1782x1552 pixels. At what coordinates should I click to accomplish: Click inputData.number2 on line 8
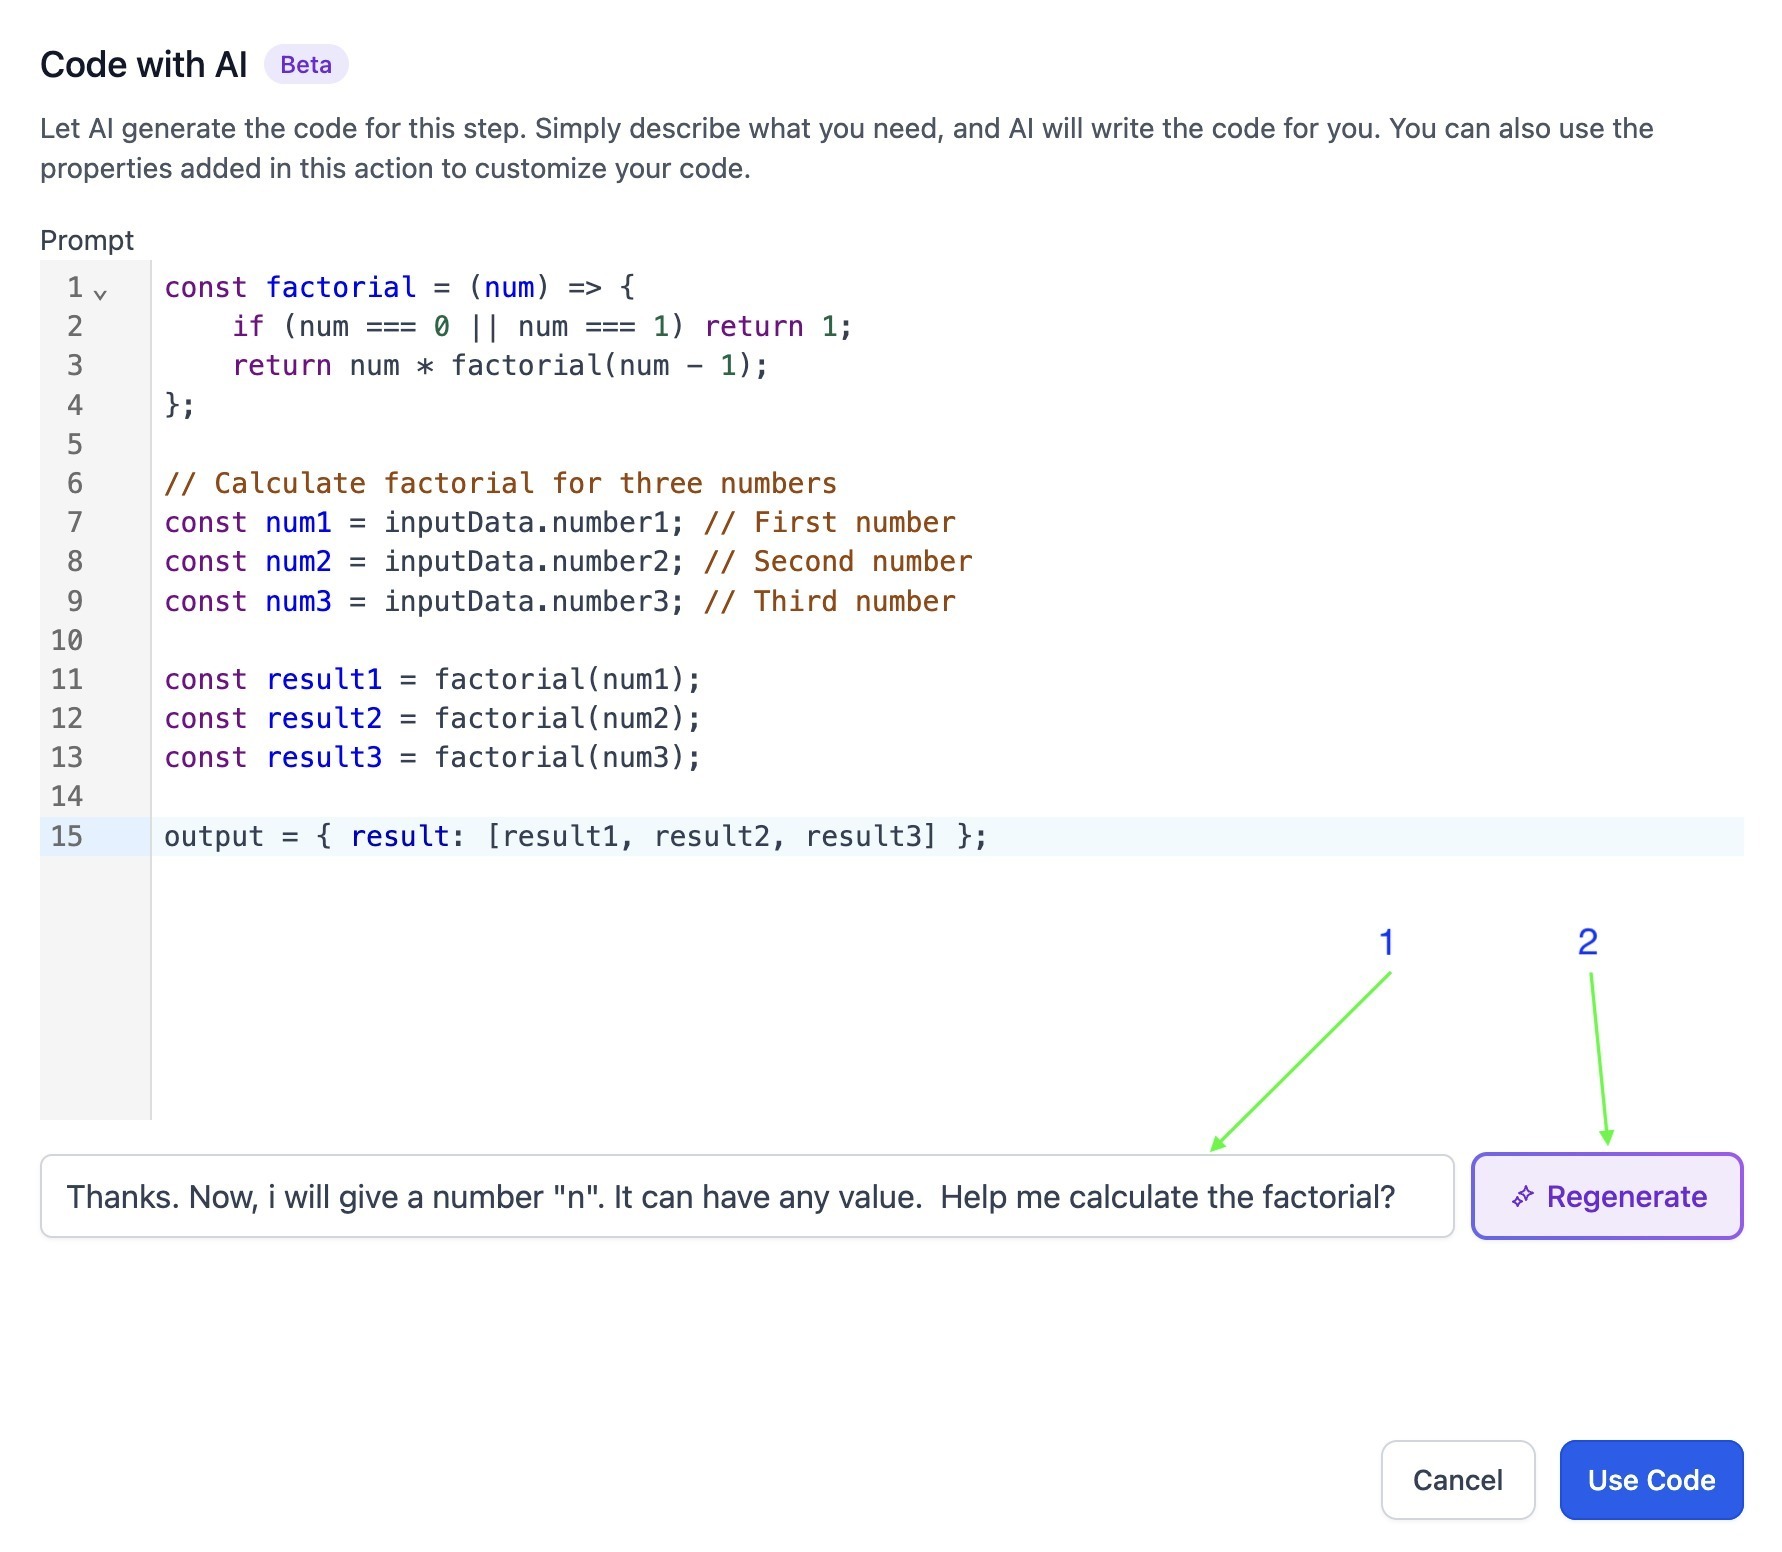[x=527, y=561]
